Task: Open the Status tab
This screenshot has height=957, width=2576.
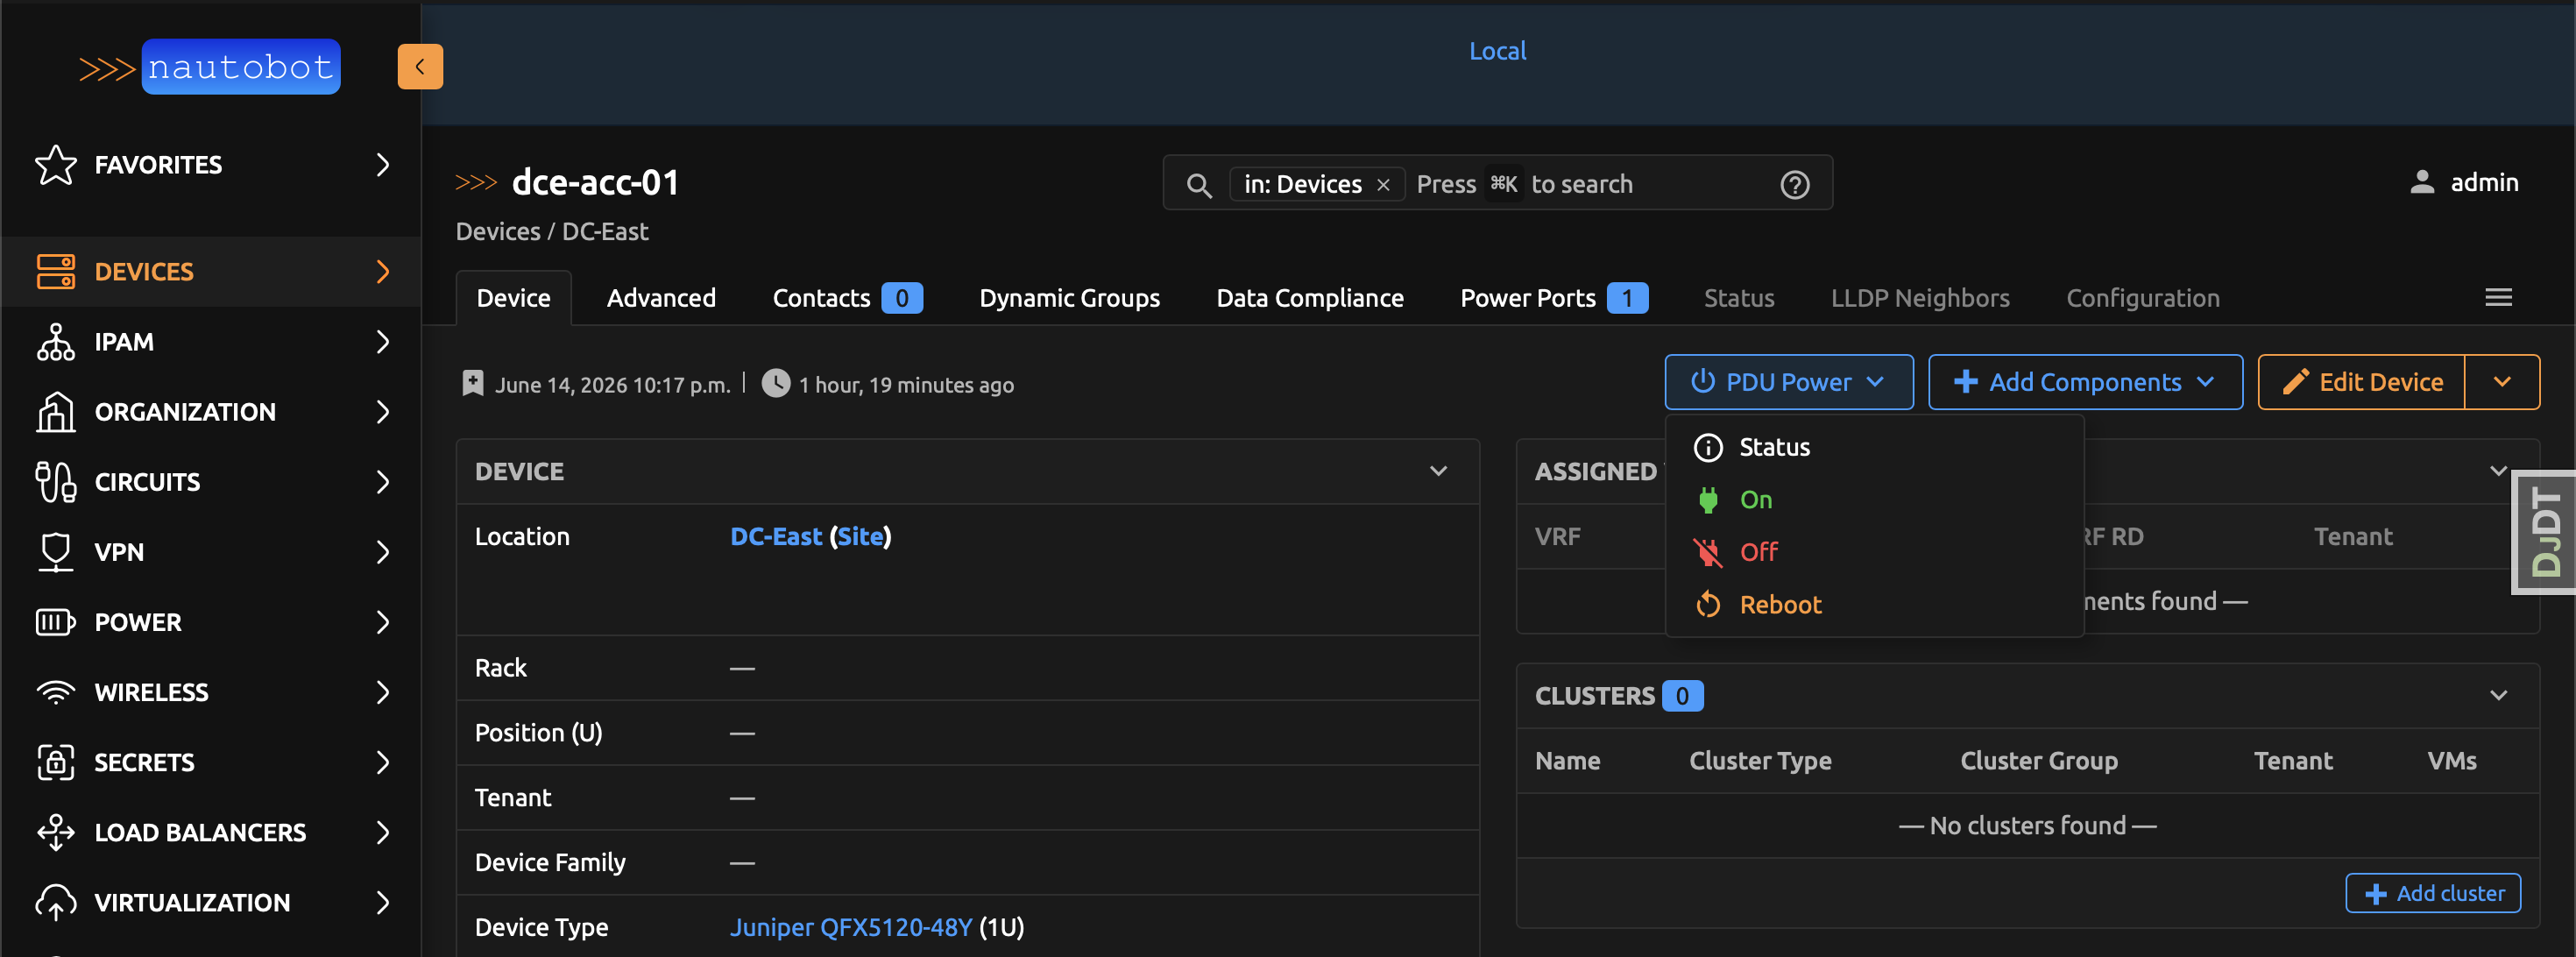Action: click(1739, 298)
